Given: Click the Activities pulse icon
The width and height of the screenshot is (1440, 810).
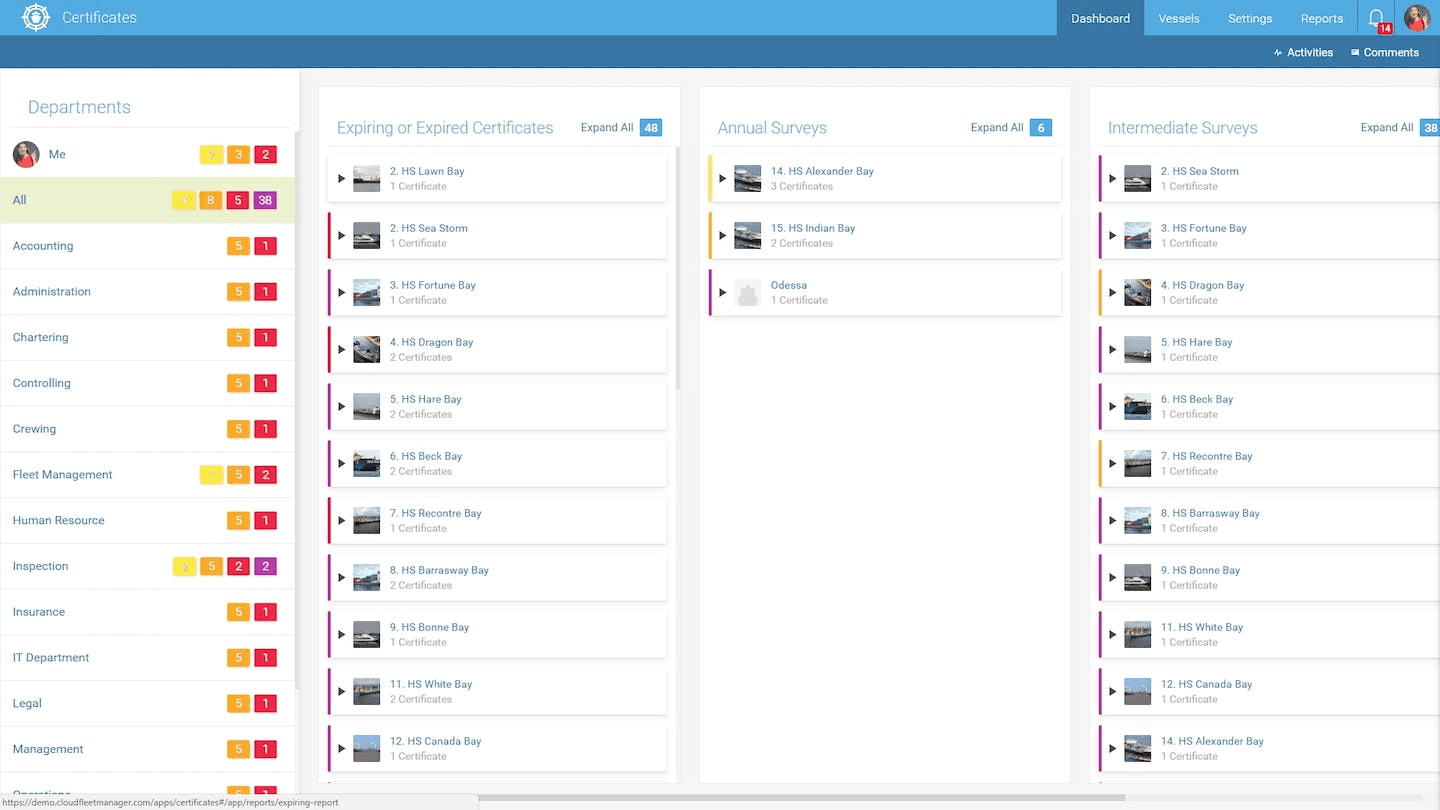Looking at the screenshot, I should (1278, 53).
